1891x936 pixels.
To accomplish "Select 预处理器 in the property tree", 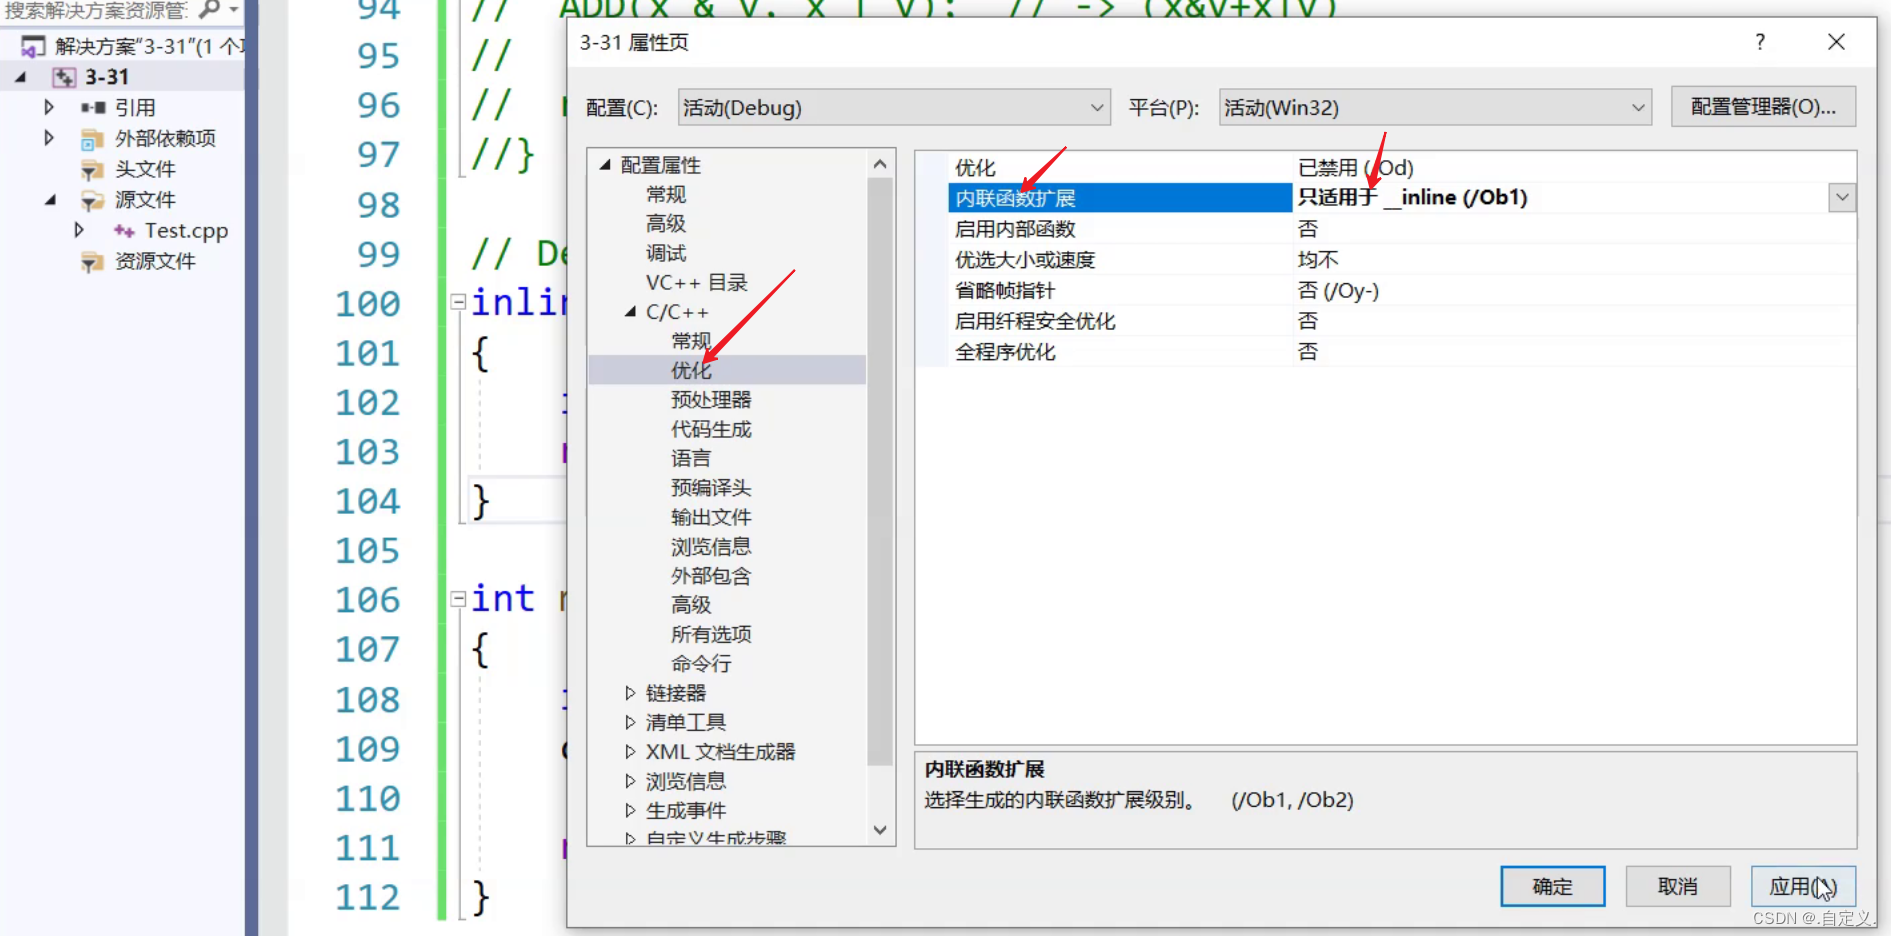I will pyautogui.click(x=711, y=399).
